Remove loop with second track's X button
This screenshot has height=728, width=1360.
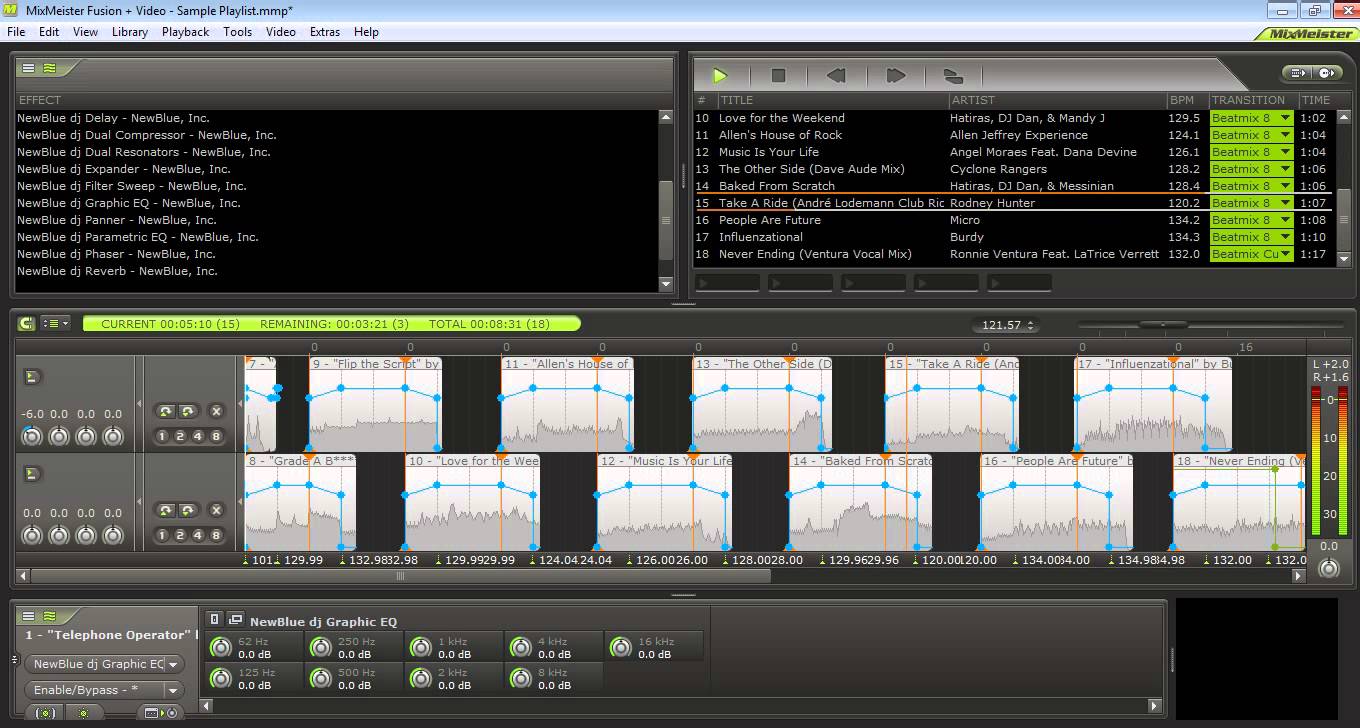point(216,510)
